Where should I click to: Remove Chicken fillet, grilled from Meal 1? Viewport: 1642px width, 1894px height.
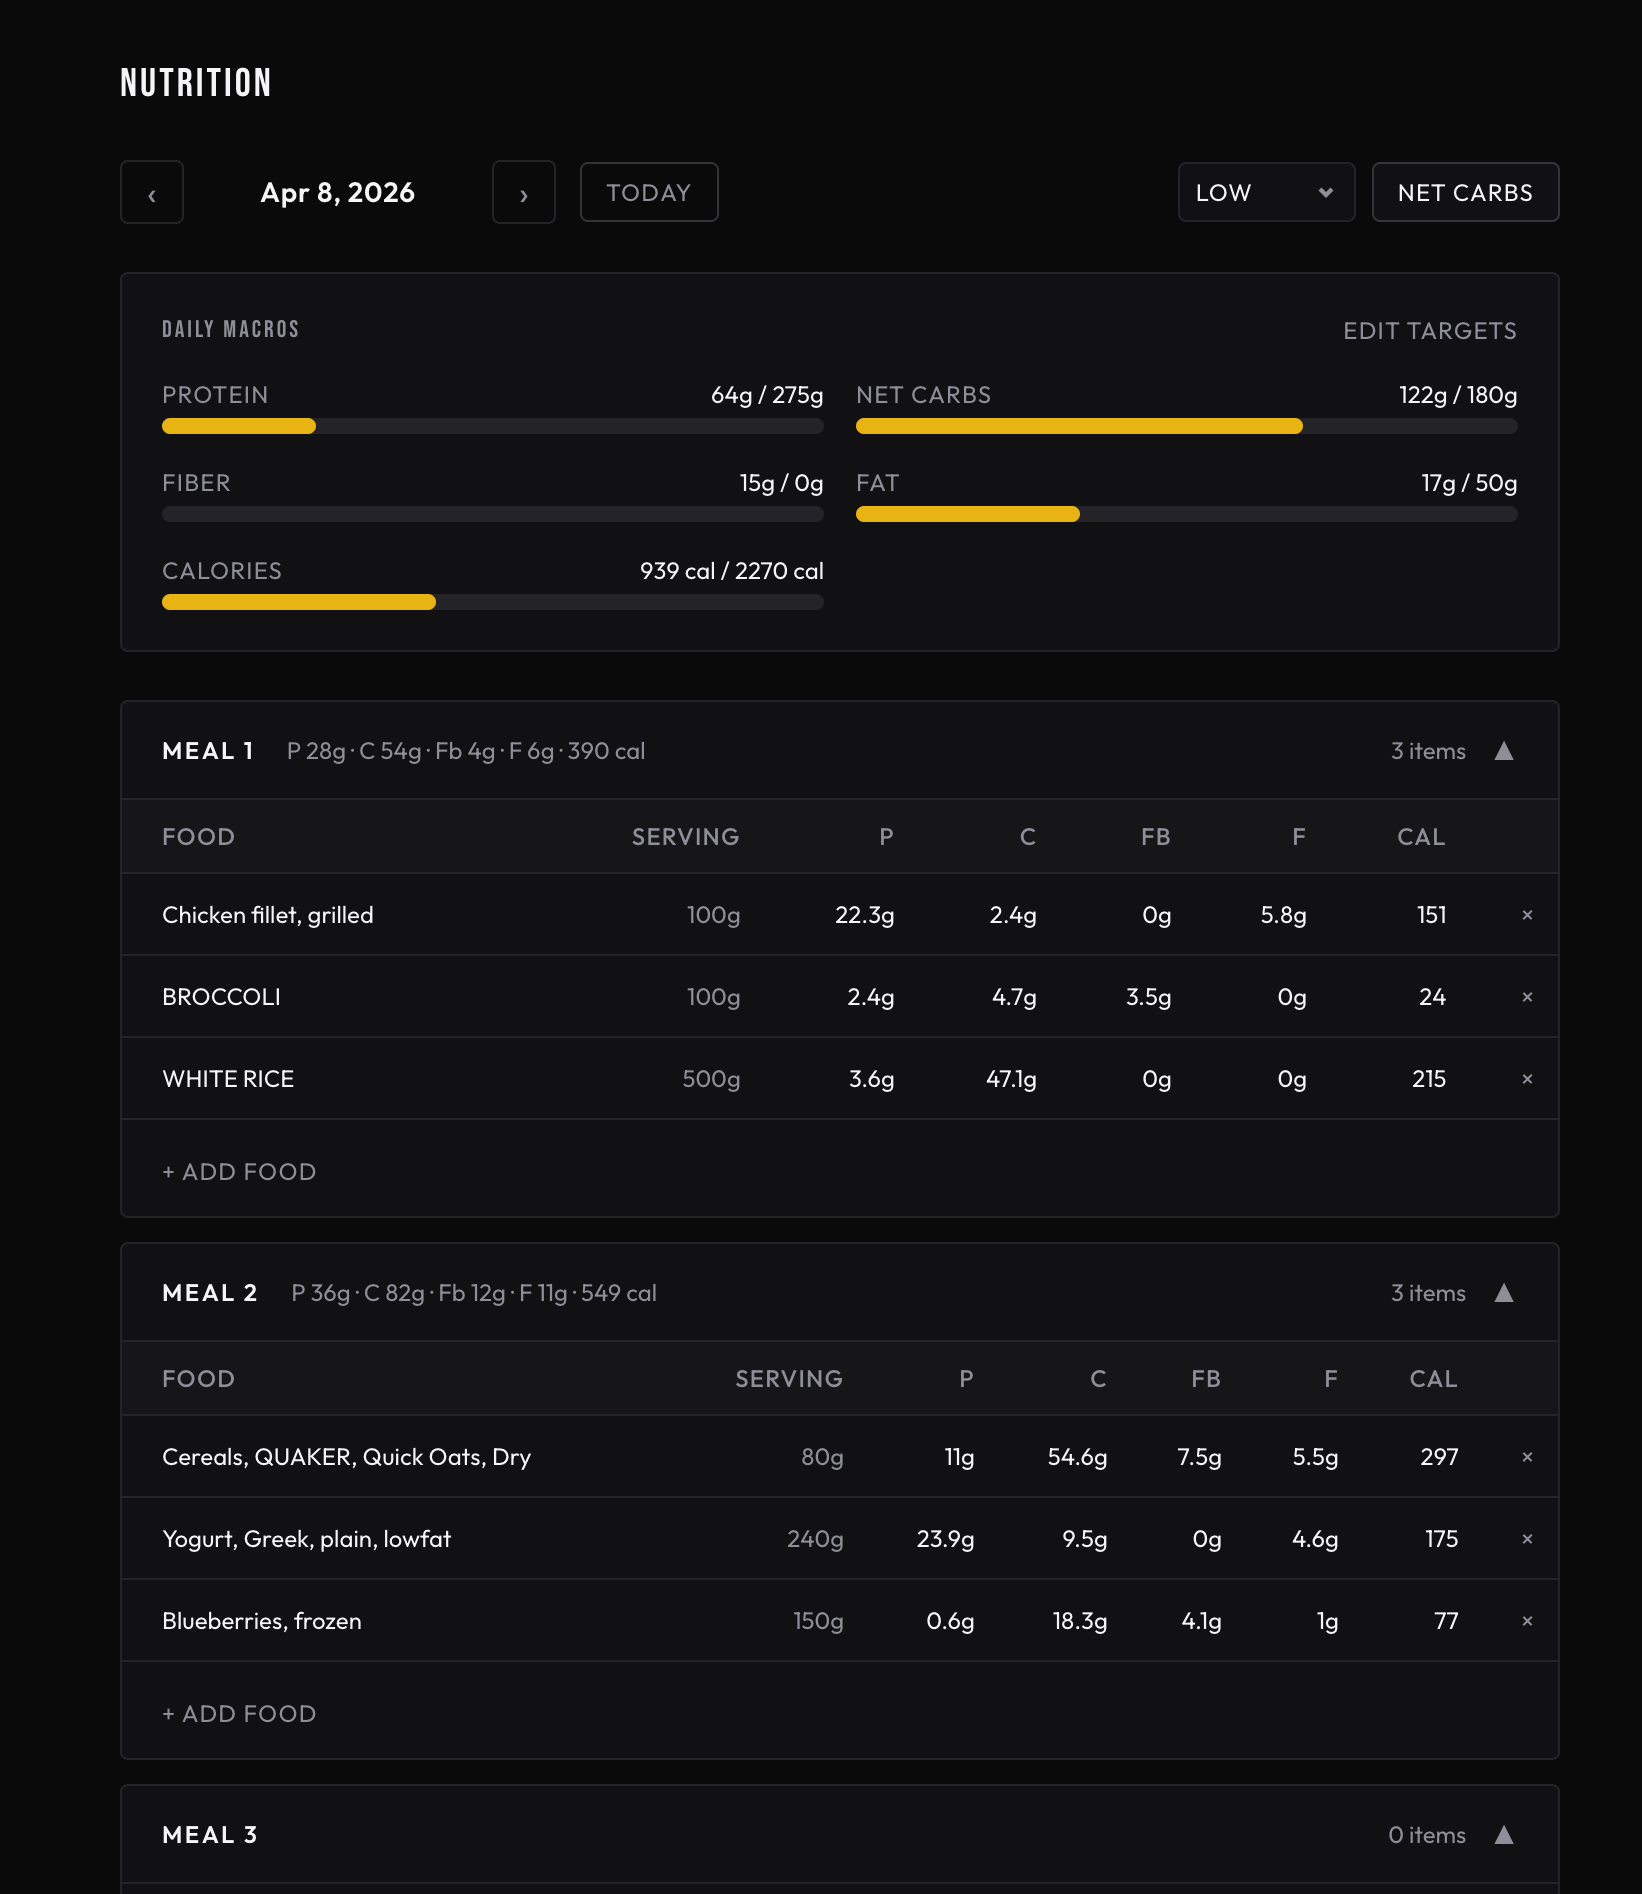[1527, 915]
